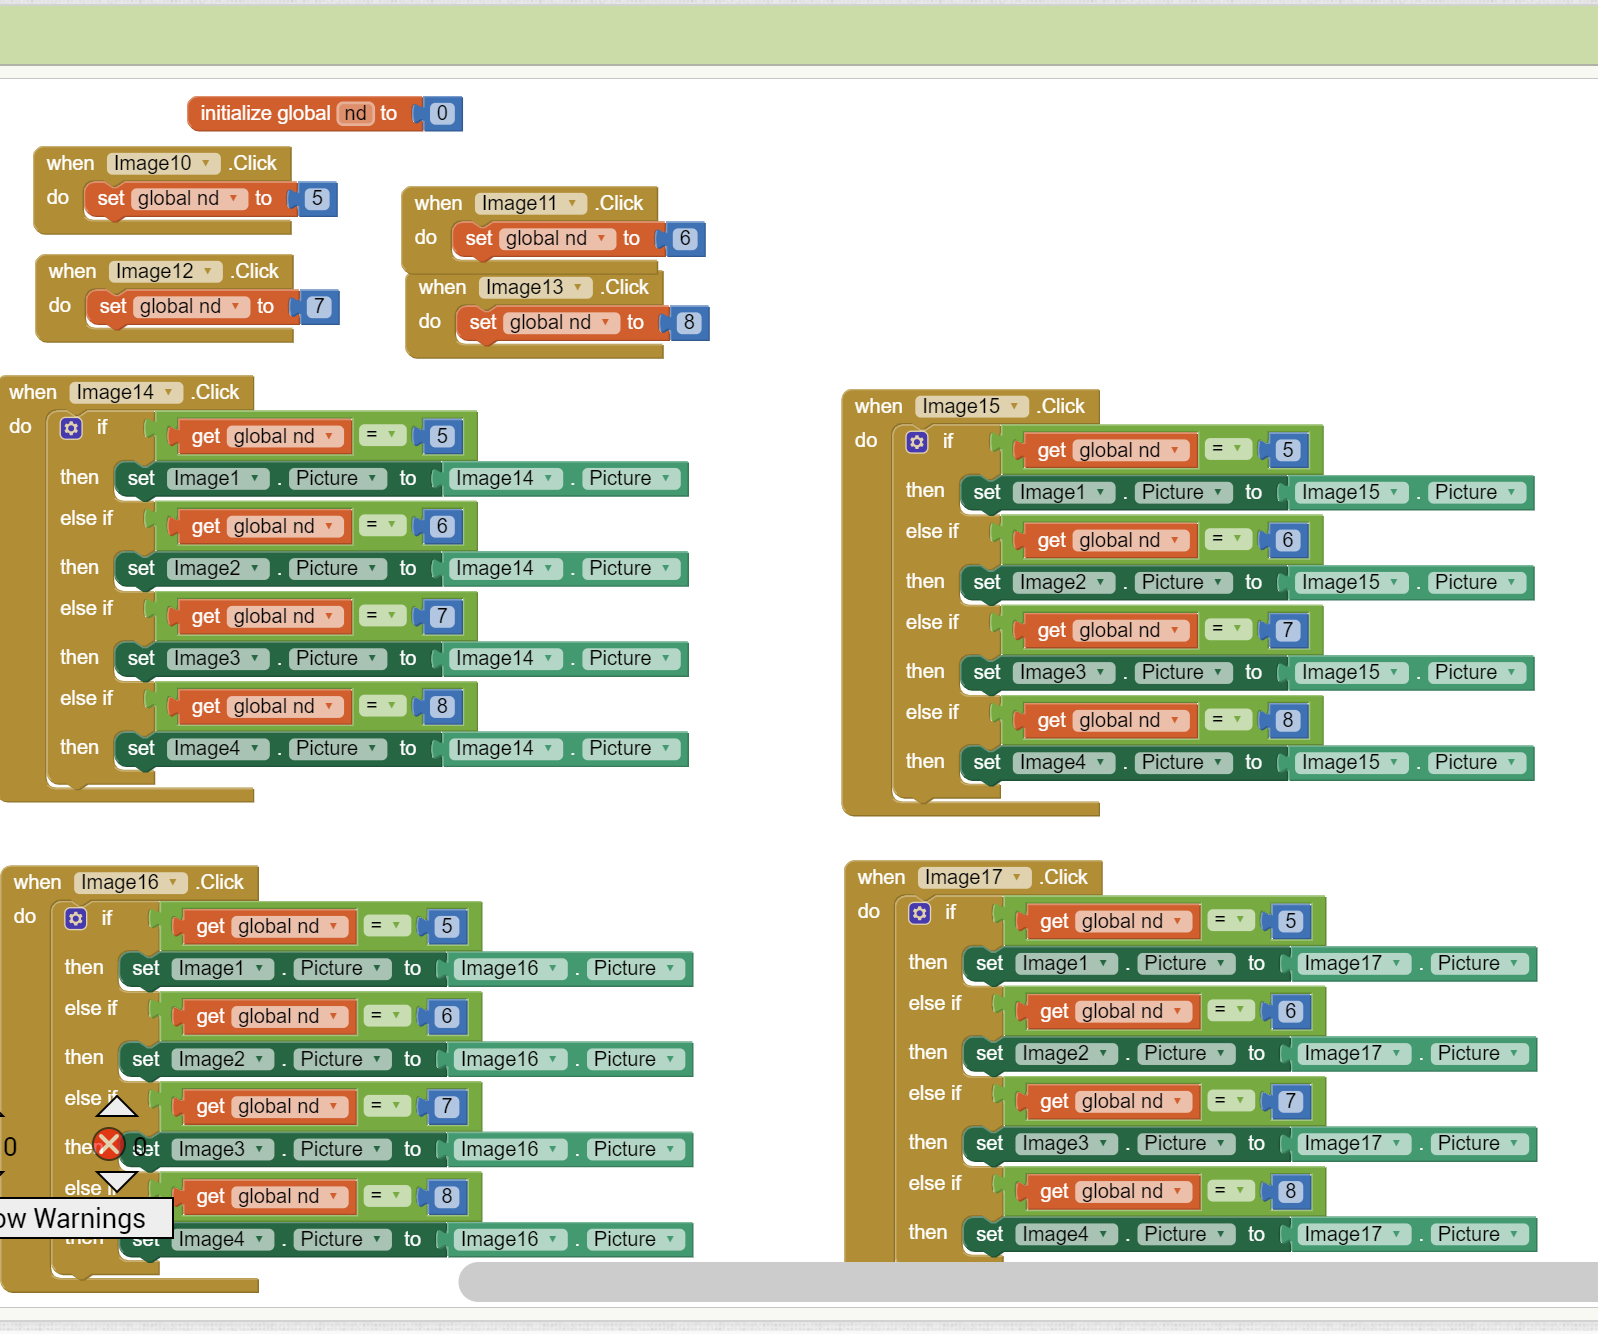1598x1334 pixels.
Task: Click number 7 in Image12 set block
Action: click(318, 307)
